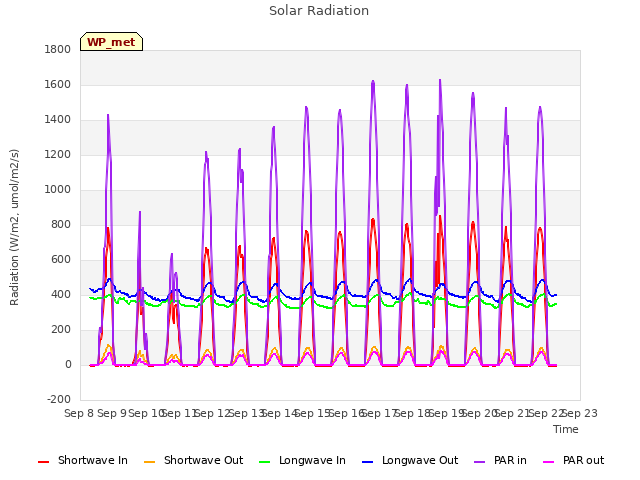
Task: Click the orange Shortwave Out legend swatch
Action: click(x=150, y=462)
